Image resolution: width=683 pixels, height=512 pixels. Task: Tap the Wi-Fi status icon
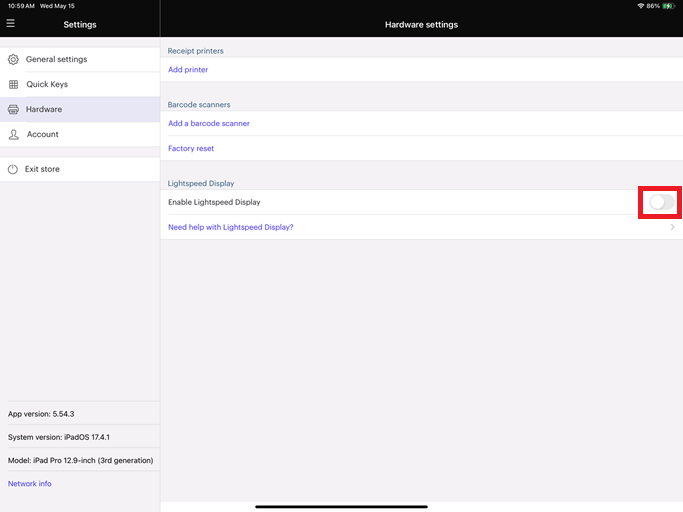pos(640,6)
